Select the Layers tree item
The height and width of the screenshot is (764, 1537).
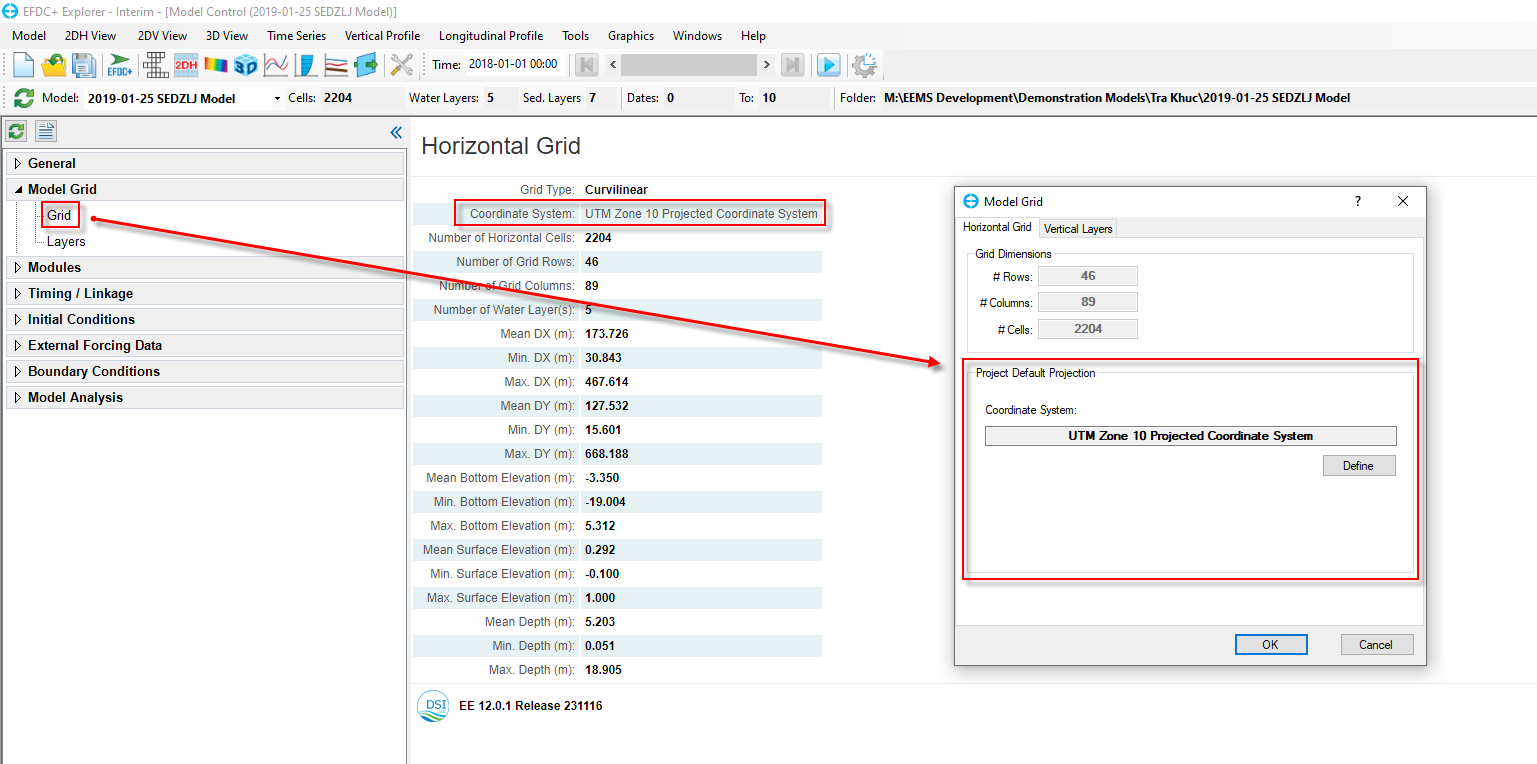[x=66, y=241]
